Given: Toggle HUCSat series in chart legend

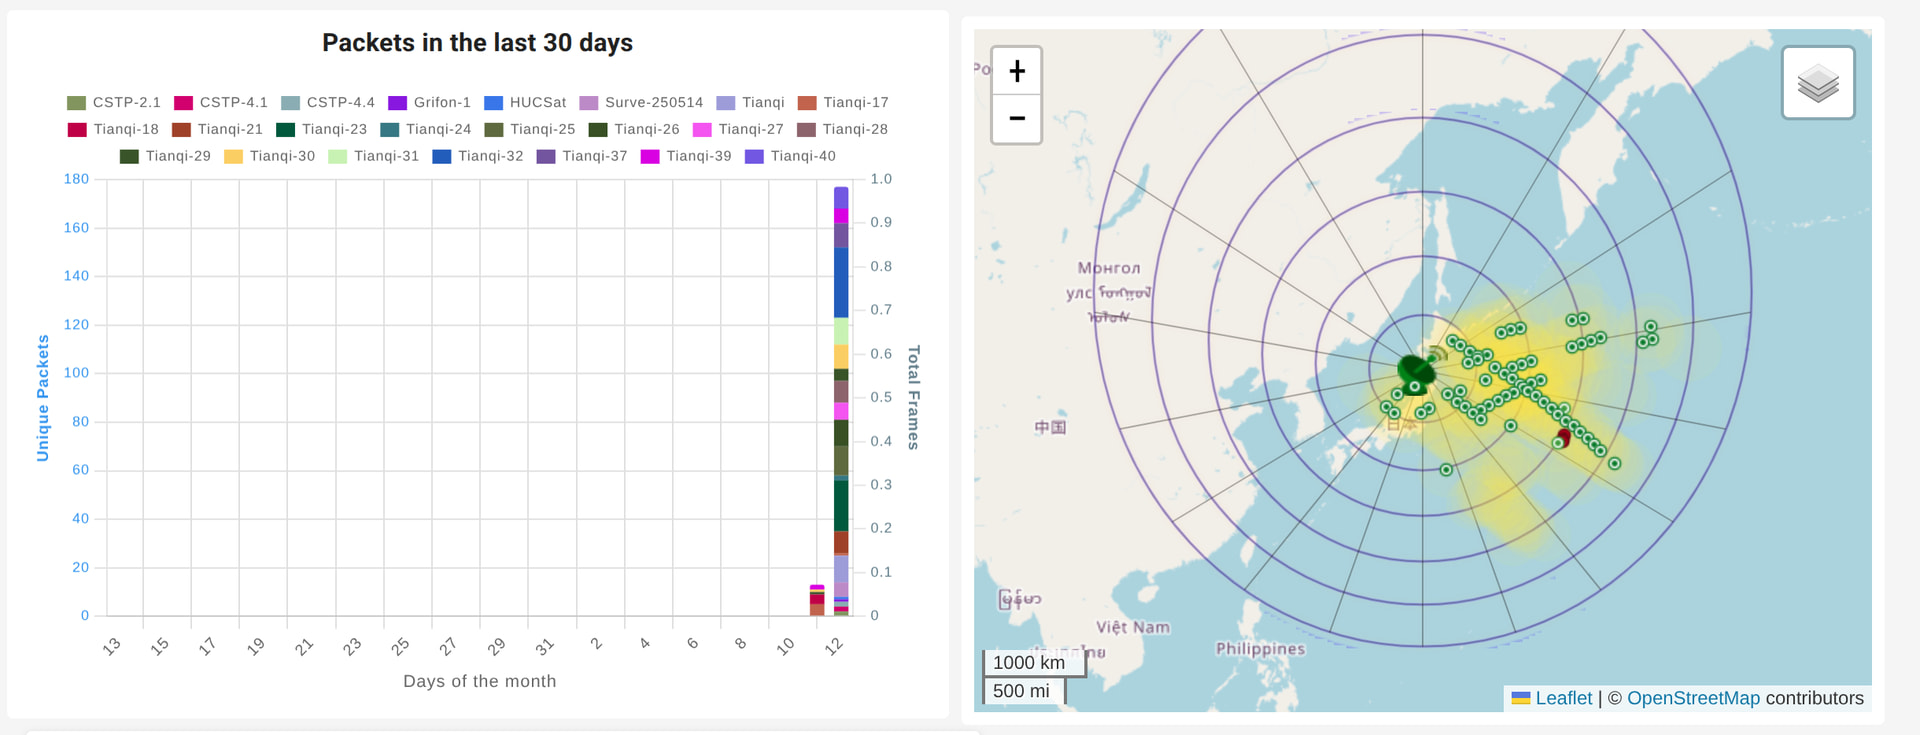Looking at the screenshot, I should pyautogui.click(x=525, y=103).
